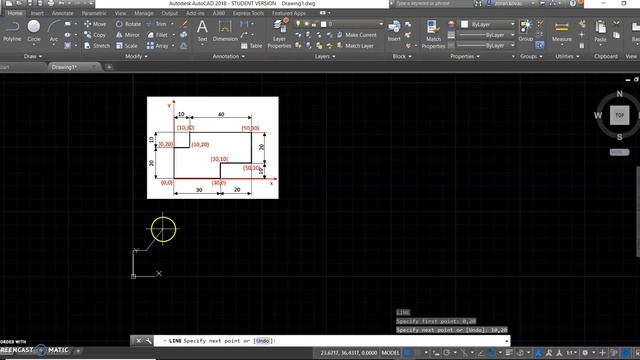Toggle lineweight display in status bar
Viewport: 640px width, 360px height.
point(509,353)
